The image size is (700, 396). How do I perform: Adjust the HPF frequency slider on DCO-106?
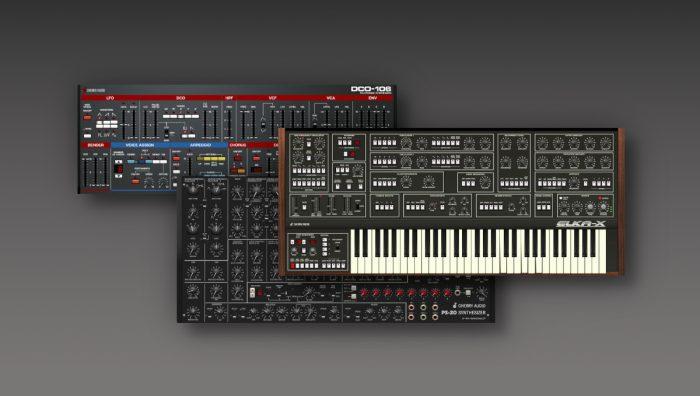[x=229, y=123]
